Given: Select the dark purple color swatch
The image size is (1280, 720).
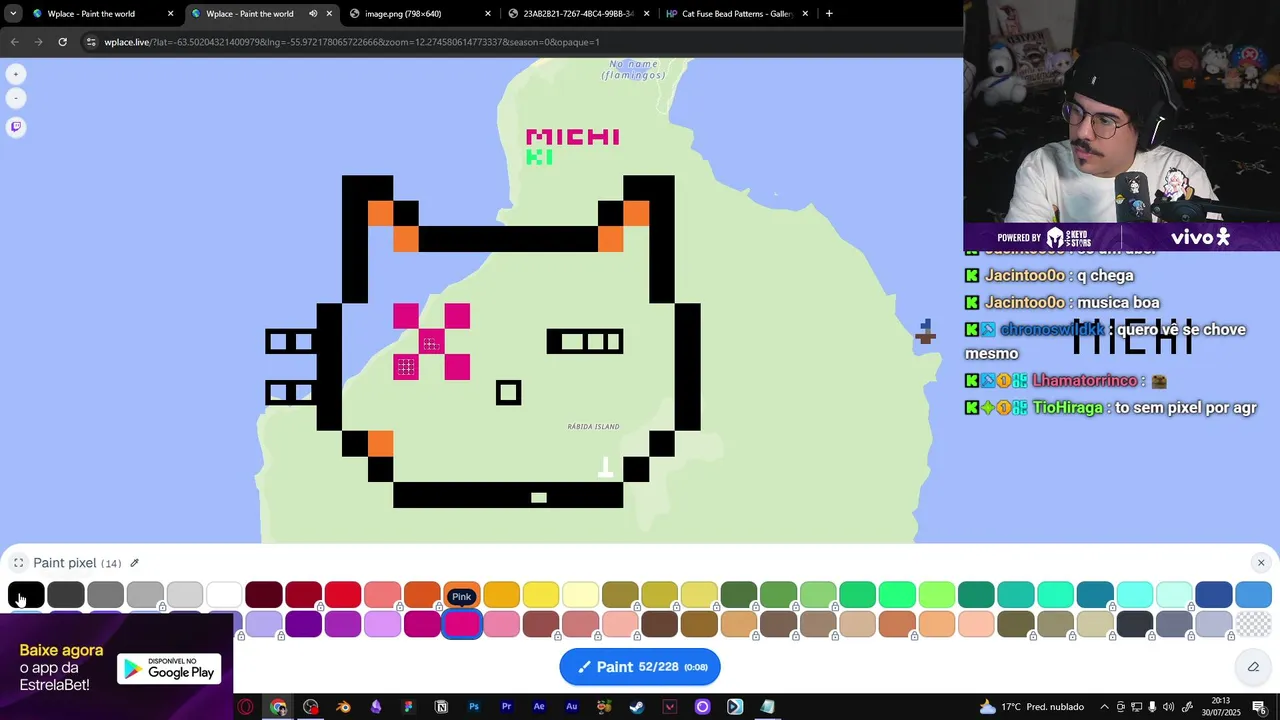Looking at the screenshot, I should coord(303,624).
